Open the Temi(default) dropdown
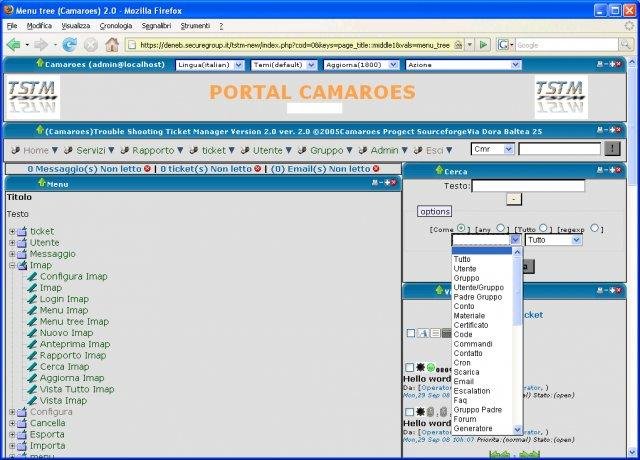This screenshot has width=640, height=460. coord(284,65)
